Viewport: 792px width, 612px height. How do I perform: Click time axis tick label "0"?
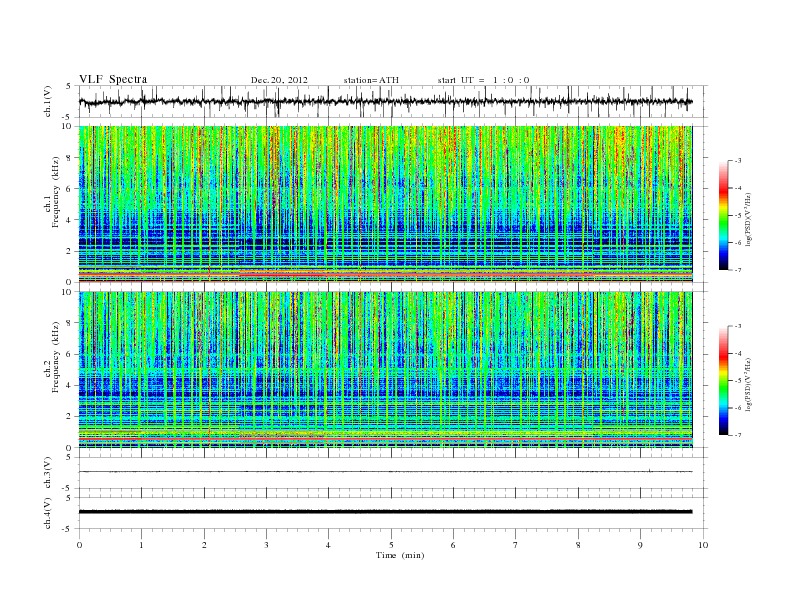(x=79, y=545)
